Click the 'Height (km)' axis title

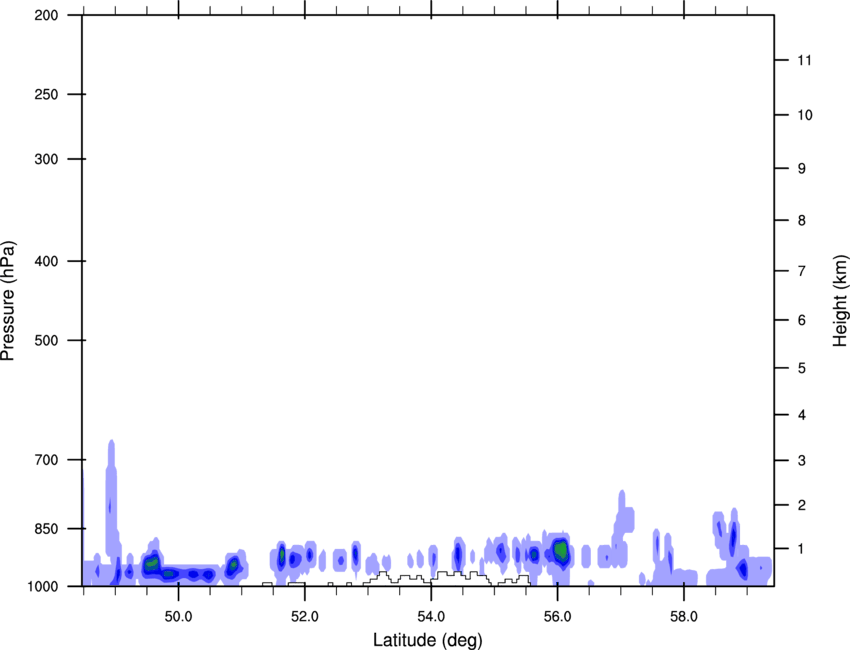pyautogui.click(x=840, y=301)
